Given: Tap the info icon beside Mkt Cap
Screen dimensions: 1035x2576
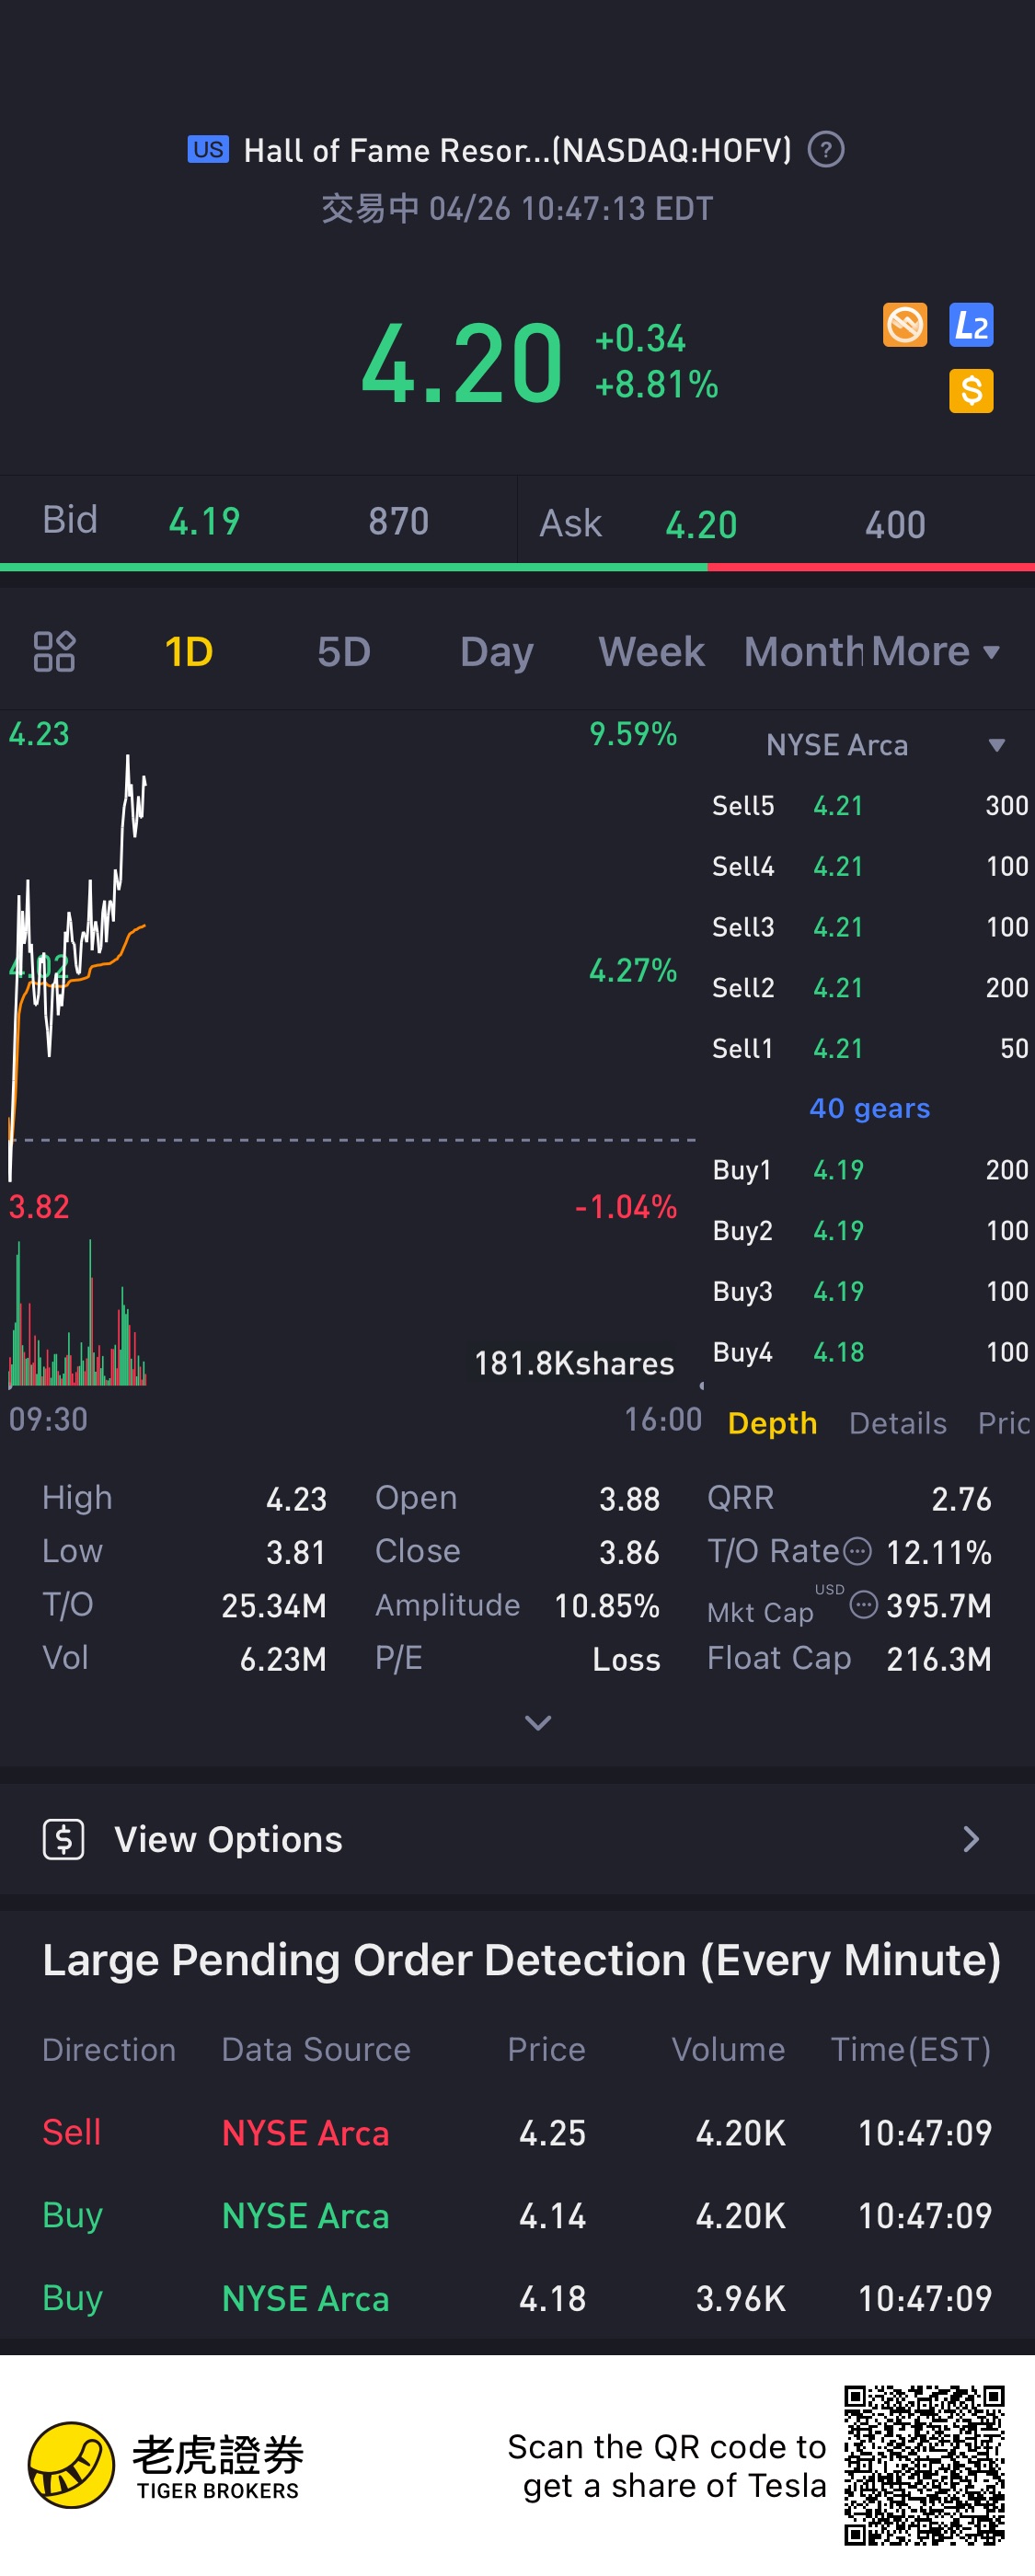Looking at the screenshot, I should (x=863, y=1604).
